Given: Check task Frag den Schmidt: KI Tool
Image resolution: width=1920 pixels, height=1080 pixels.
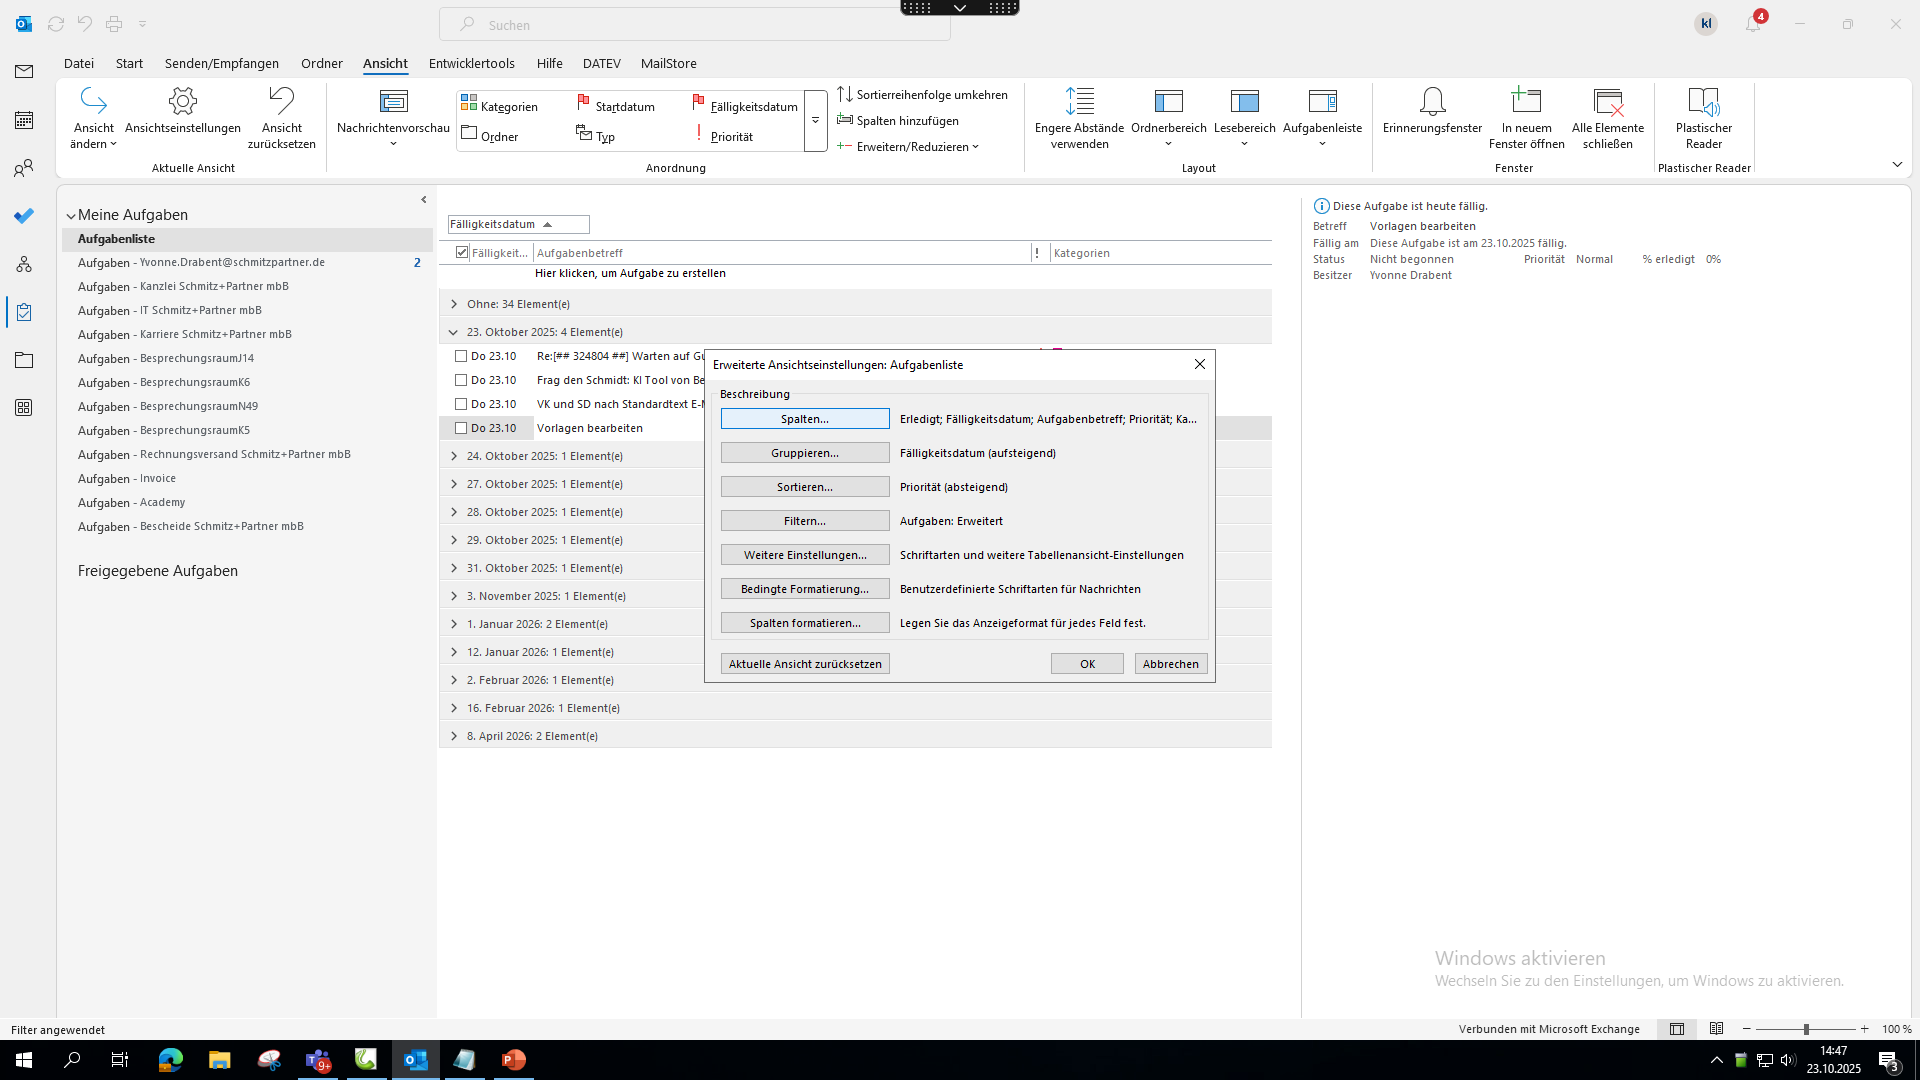Looking at the screenshot, I should click(461, 380).
